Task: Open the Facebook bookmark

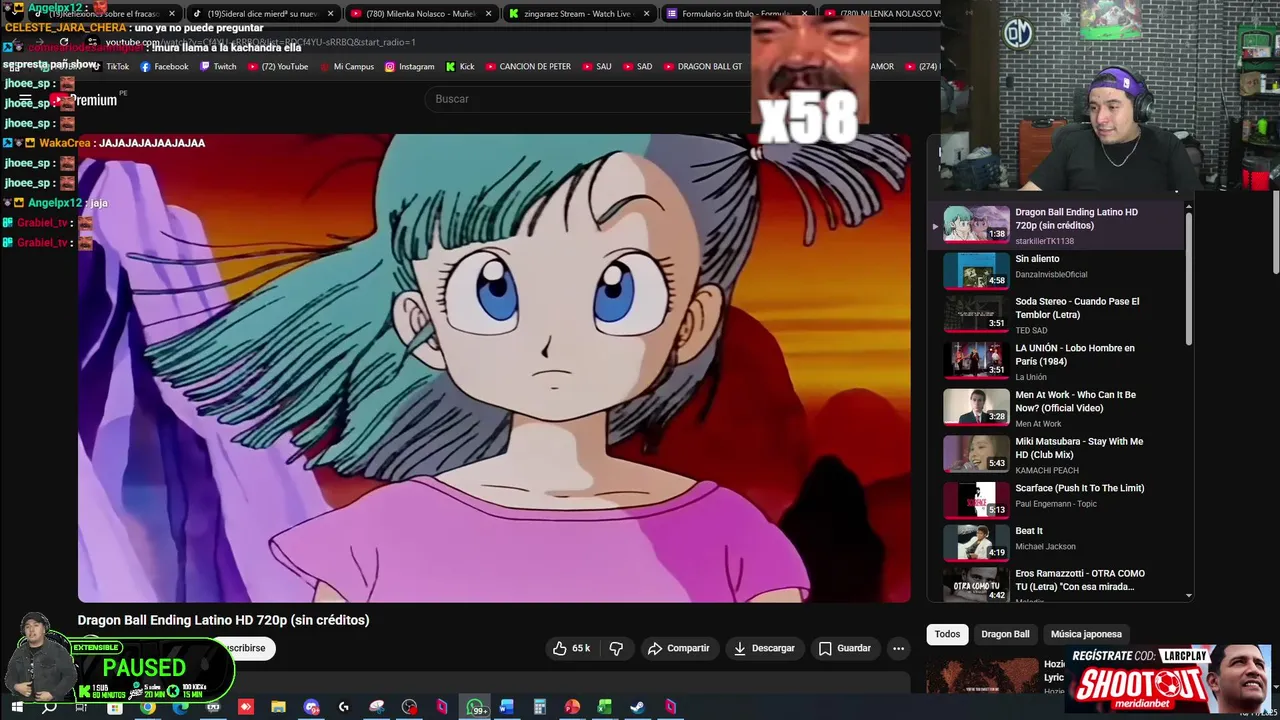Action: 164,67
